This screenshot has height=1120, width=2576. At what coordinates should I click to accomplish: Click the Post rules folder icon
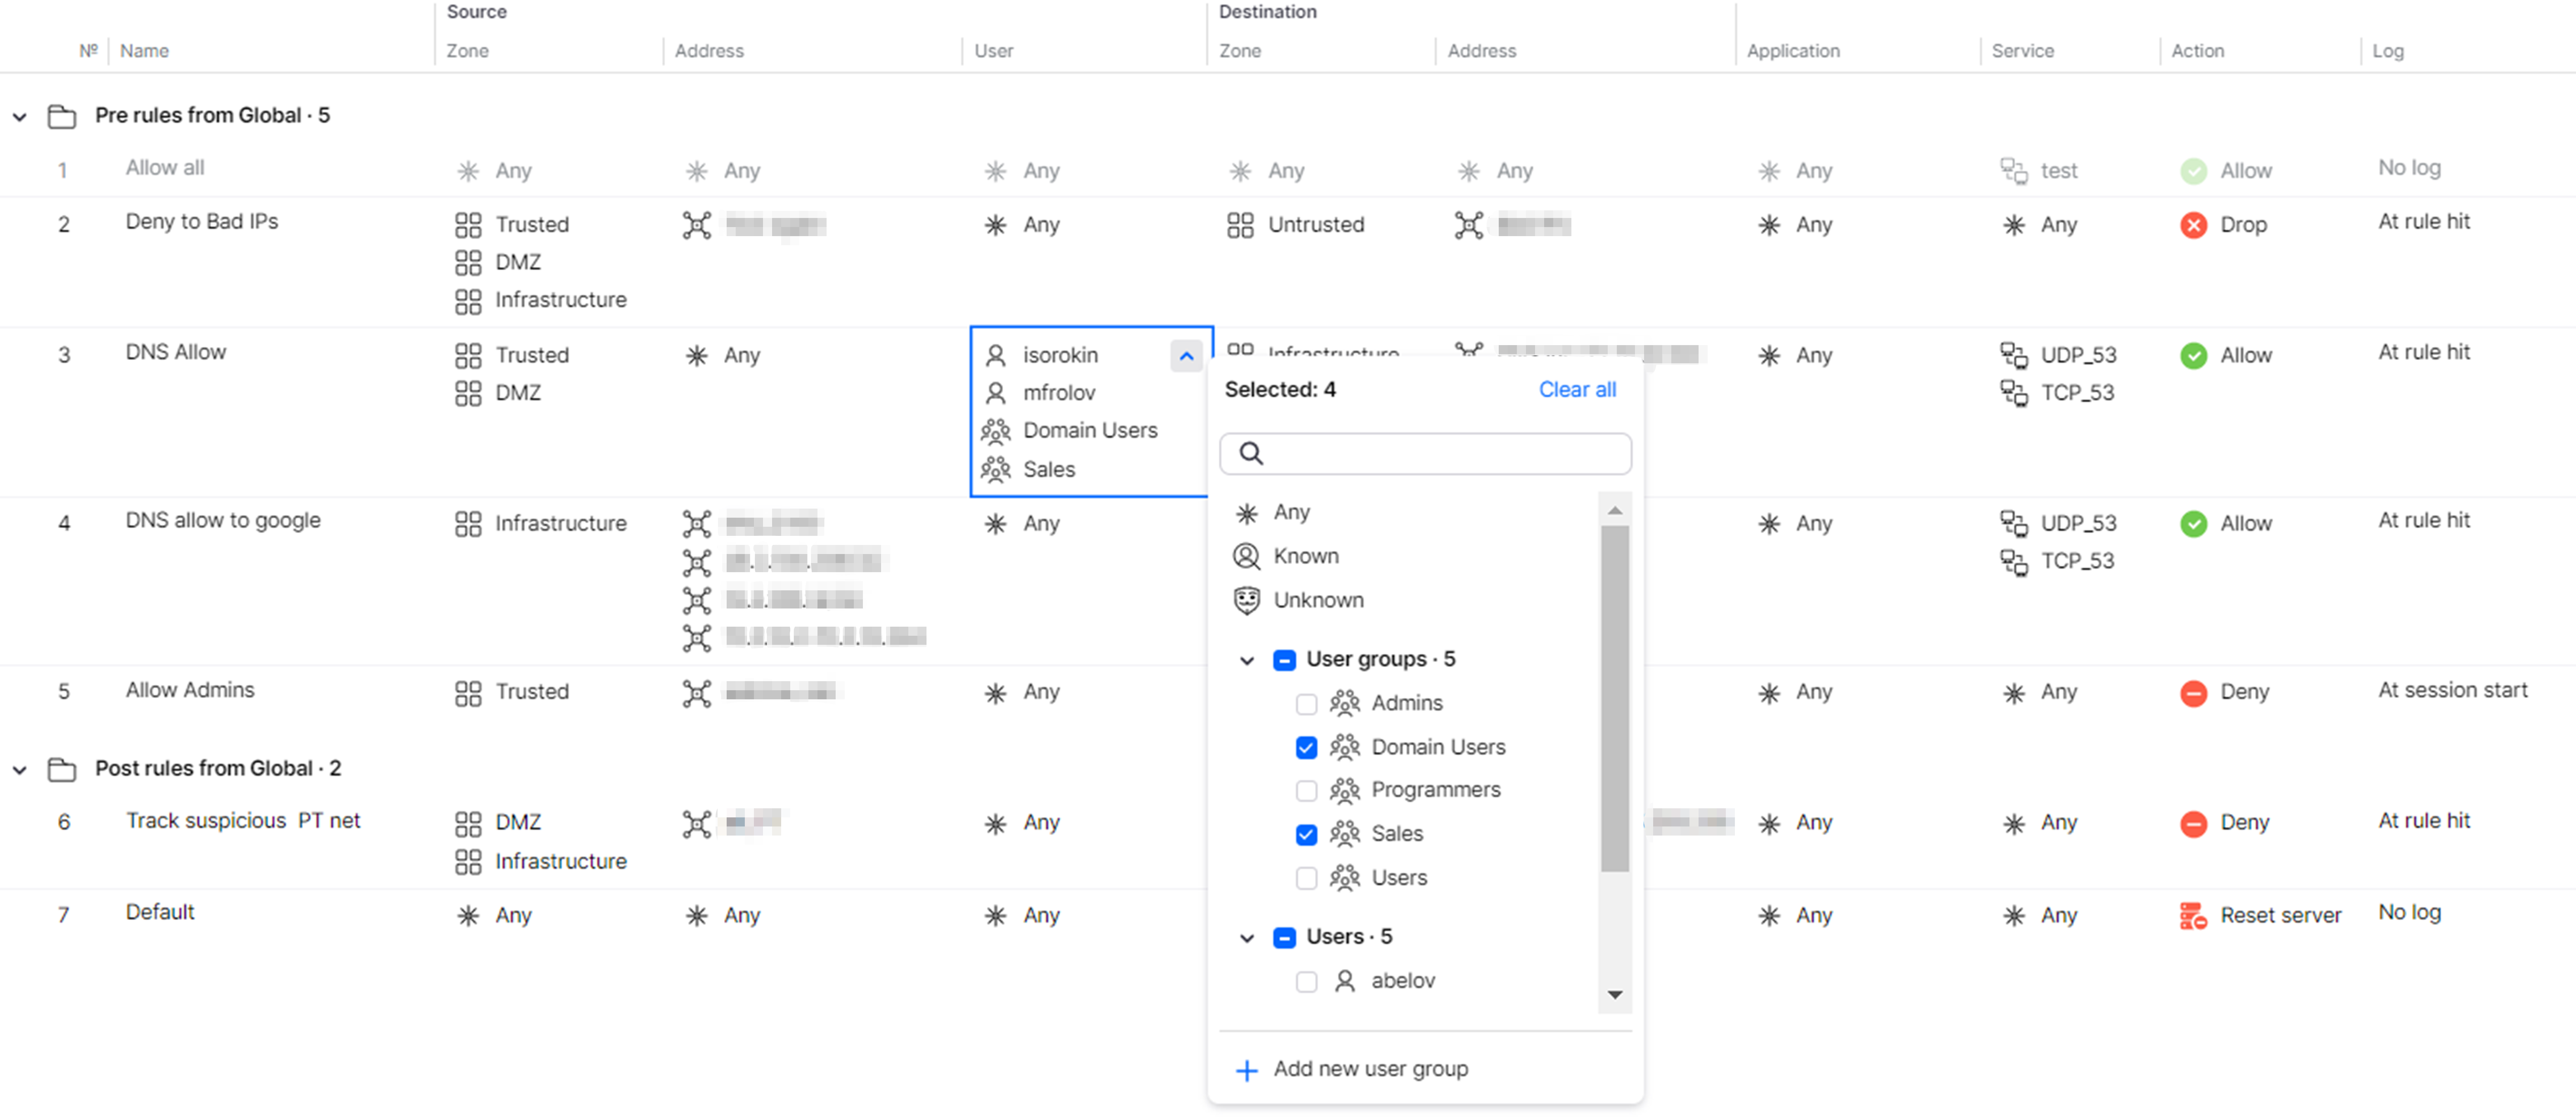62,770
